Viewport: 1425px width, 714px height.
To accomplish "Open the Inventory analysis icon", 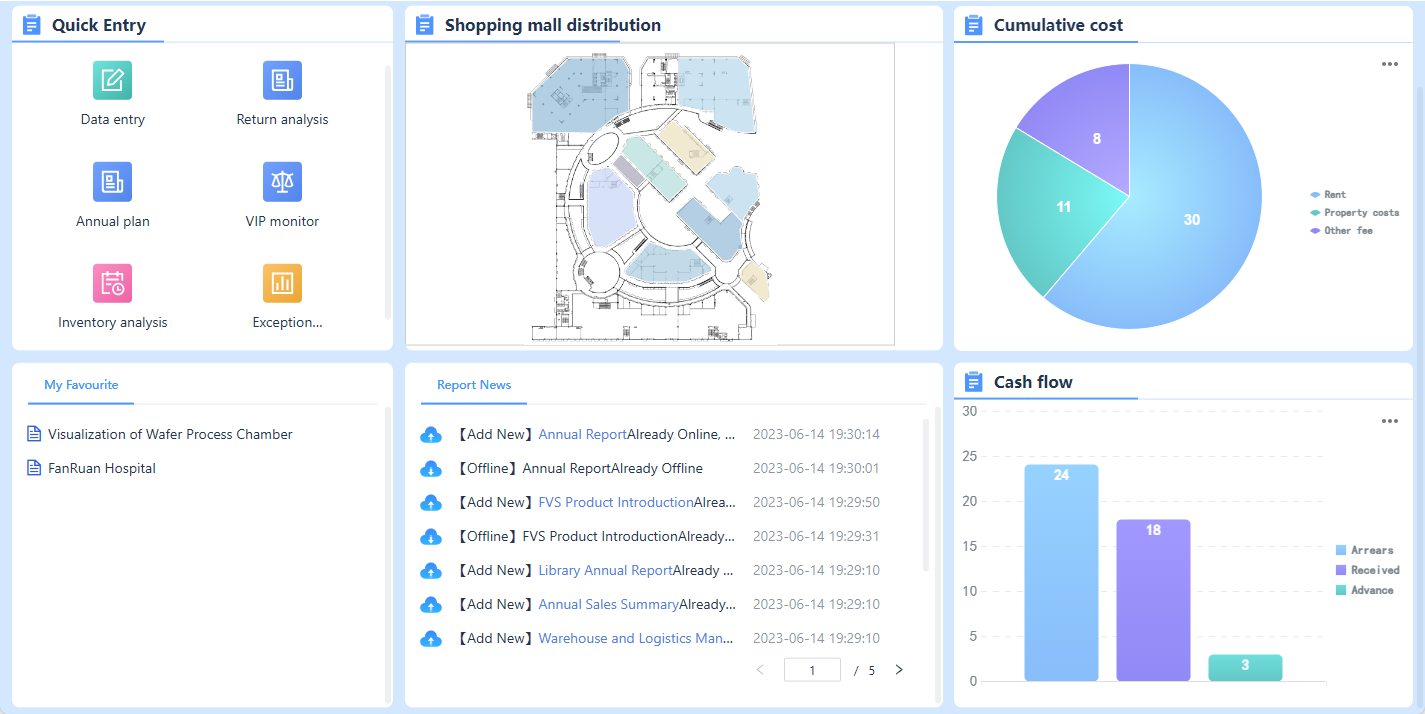I will [x=112, y=283].
